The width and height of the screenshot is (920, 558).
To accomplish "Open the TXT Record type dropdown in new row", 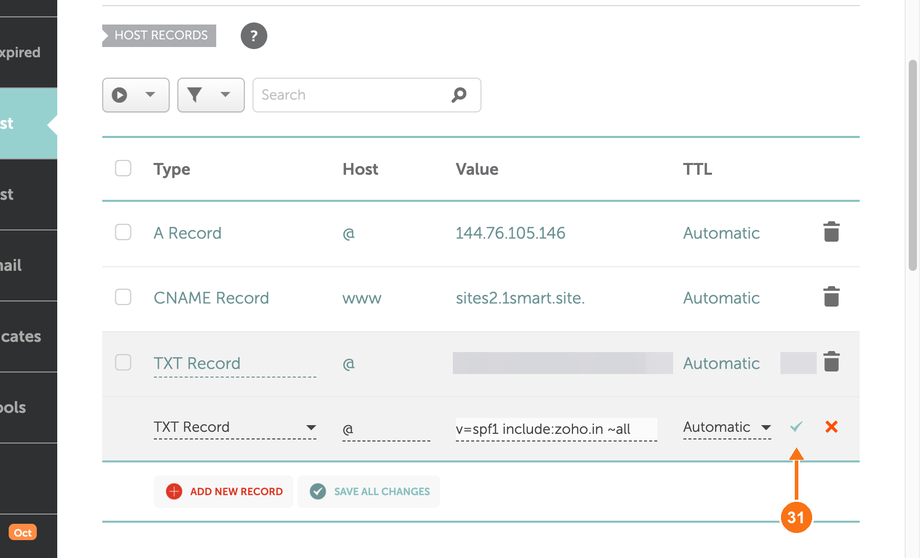I will point(235,427).
